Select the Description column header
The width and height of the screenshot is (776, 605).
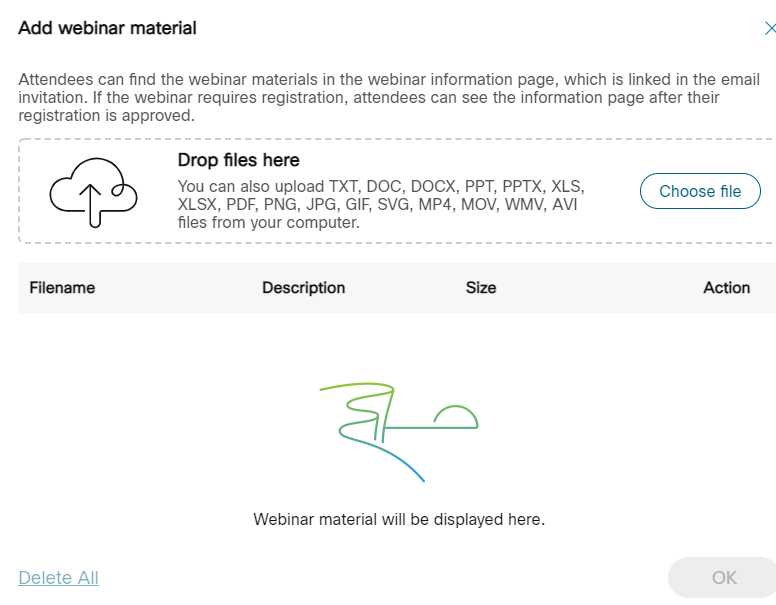click(303, 288)
